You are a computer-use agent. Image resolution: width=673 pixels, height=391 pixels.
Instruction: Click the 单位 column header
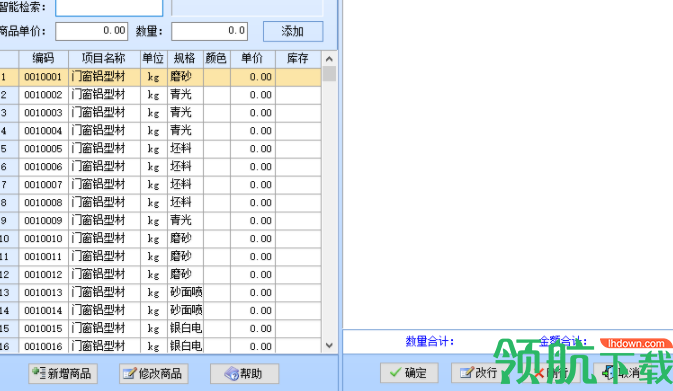point(154,58)
